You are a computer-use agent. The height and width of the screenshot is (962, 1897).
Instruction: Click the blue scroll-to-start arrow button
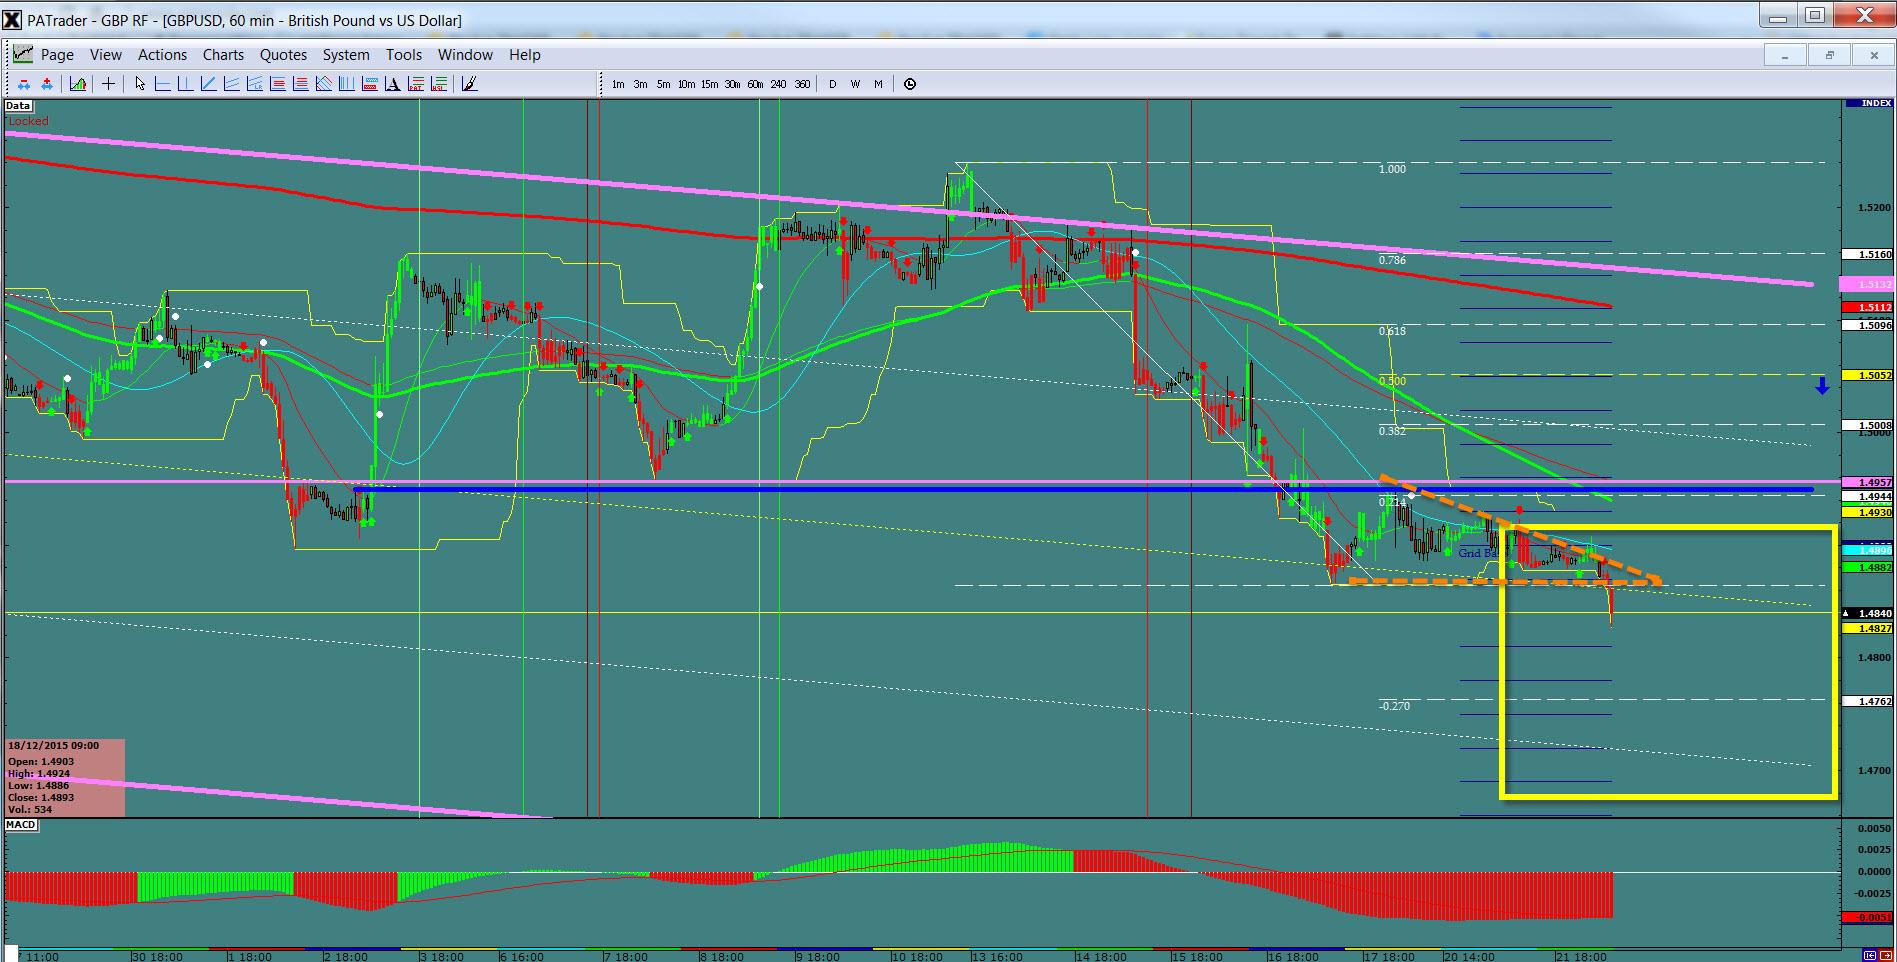tap(1869, 956)
